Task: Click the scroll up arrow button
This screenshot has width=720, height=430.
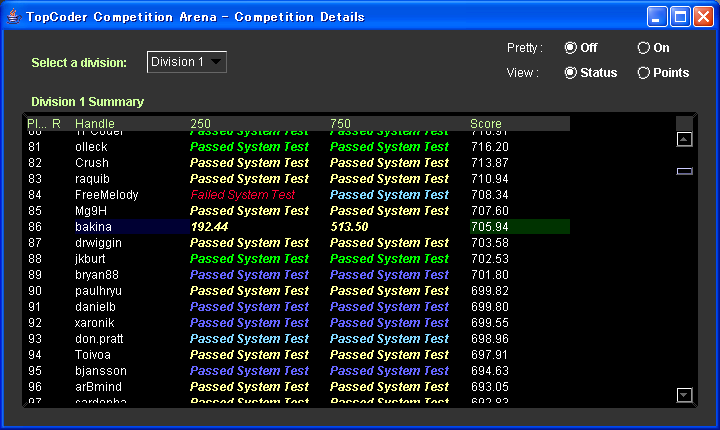Action: click(x=684, y=139)
